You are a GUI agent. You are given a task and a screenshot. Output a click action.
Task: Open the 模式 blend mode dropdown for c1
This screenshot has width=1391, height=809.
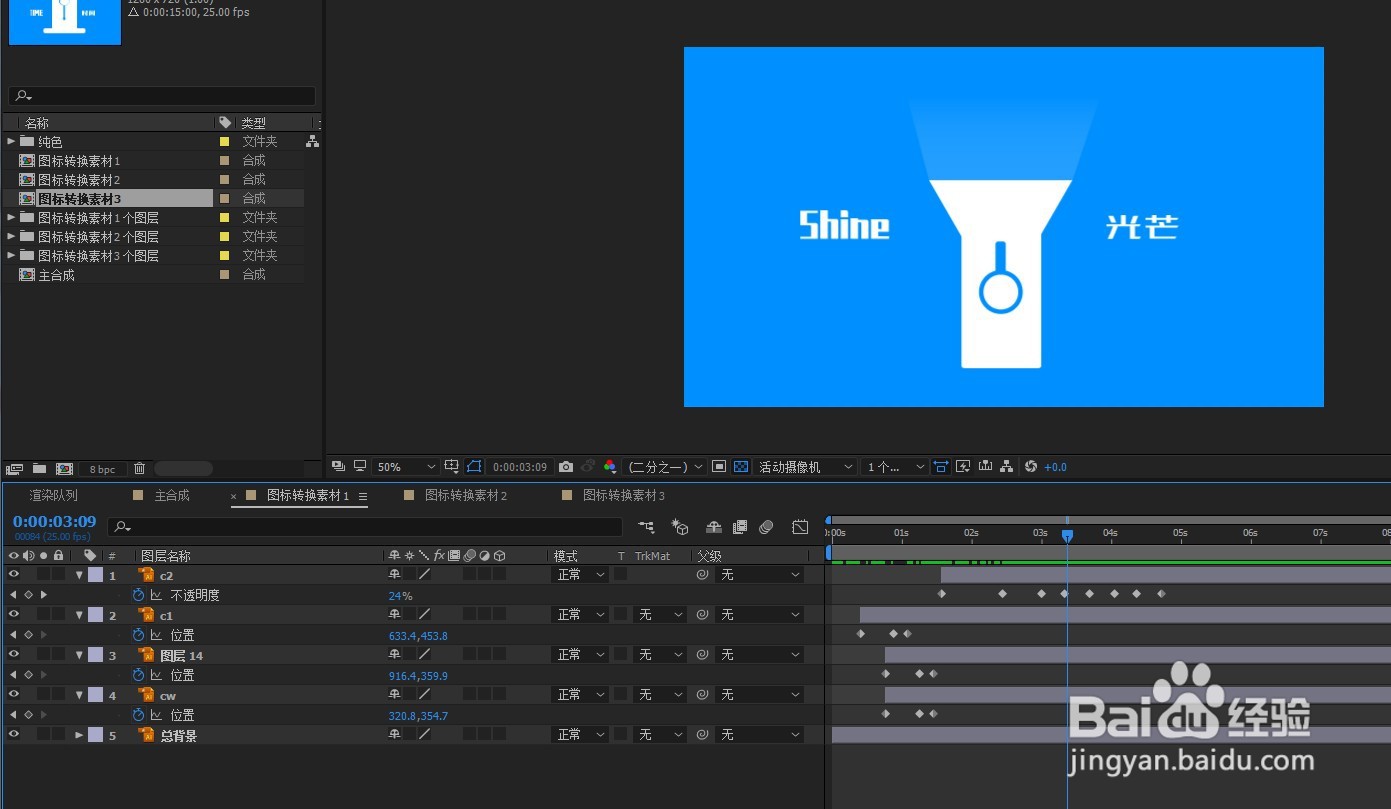tap(579, 614)
